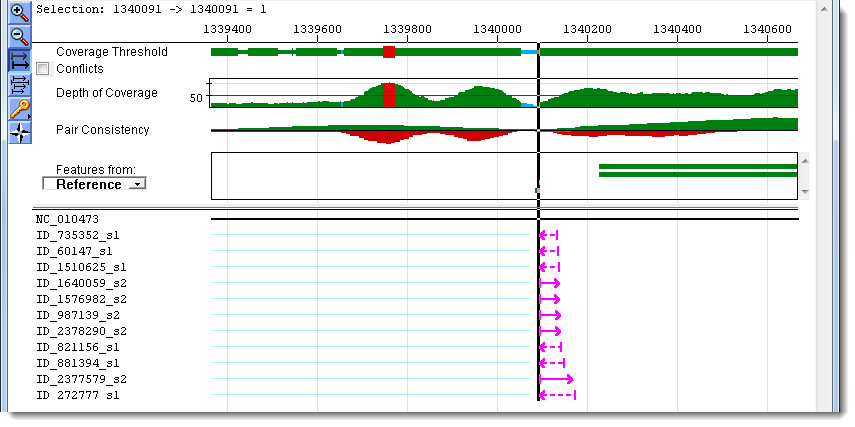Image resolution: width=855 pixels, height=427 pixels.
Task: Select read ID_272777_s1 label
Action: [x=77, y=395]
